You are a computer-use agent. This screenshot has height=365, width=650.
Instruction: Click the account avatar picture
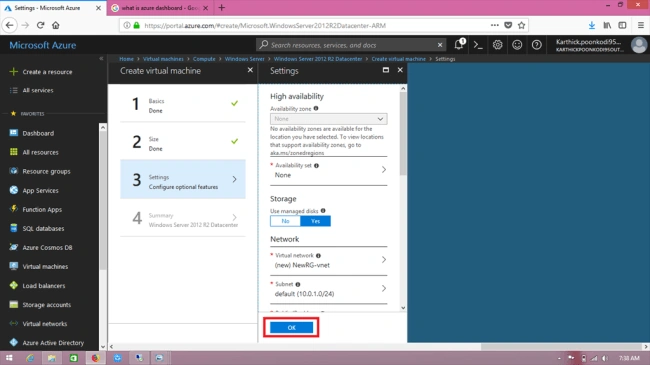639,45
